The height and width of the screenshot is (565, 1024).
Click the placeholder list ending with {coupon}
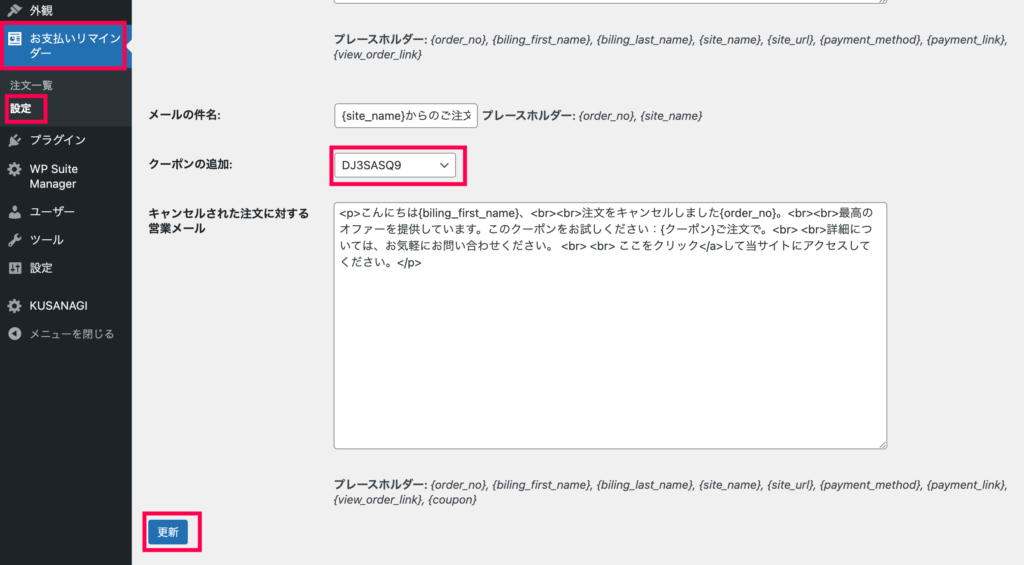[x=671, y=492]
